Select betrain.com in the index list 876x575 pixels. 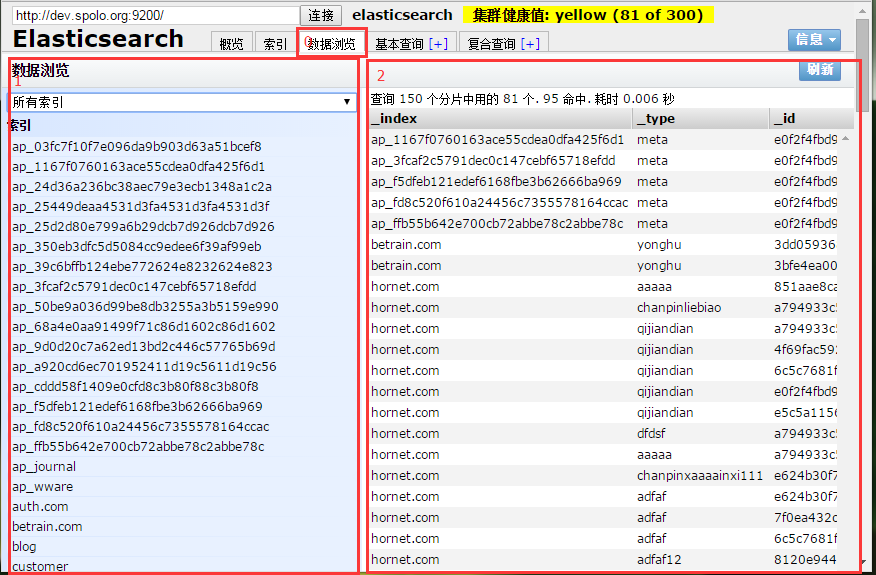point(47,527)
